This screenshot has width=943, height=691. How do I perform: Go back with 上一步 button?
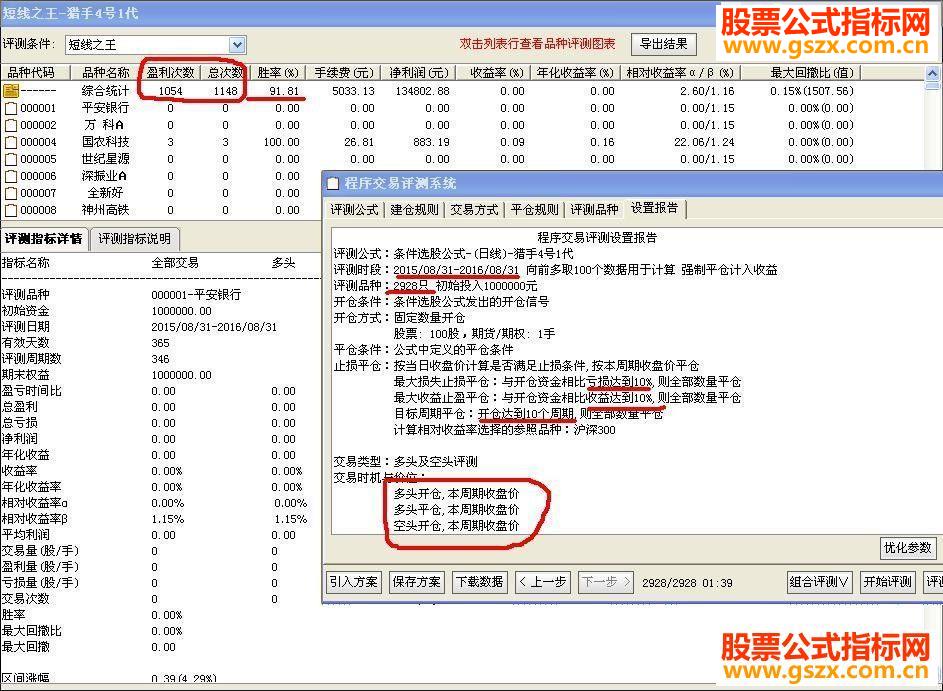click(x=542, y=582)
